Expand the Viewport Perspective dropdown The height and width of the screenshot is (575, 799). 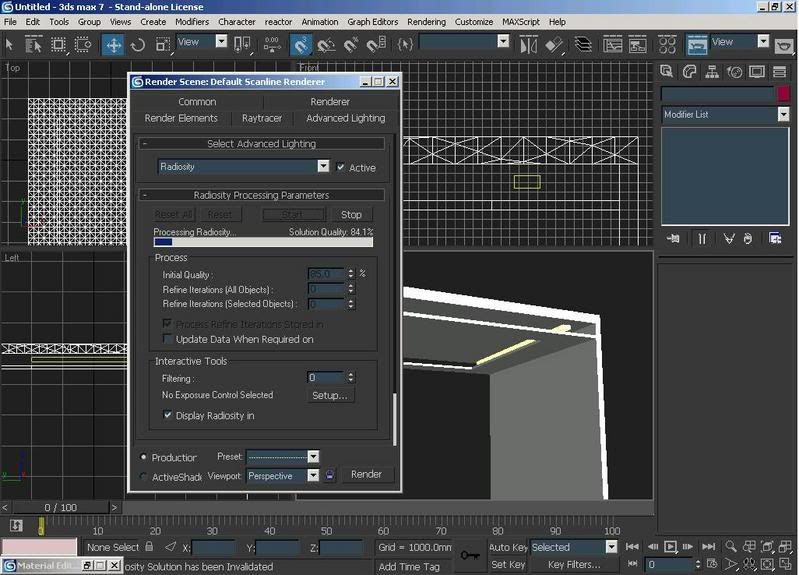(x=313, y=476)
